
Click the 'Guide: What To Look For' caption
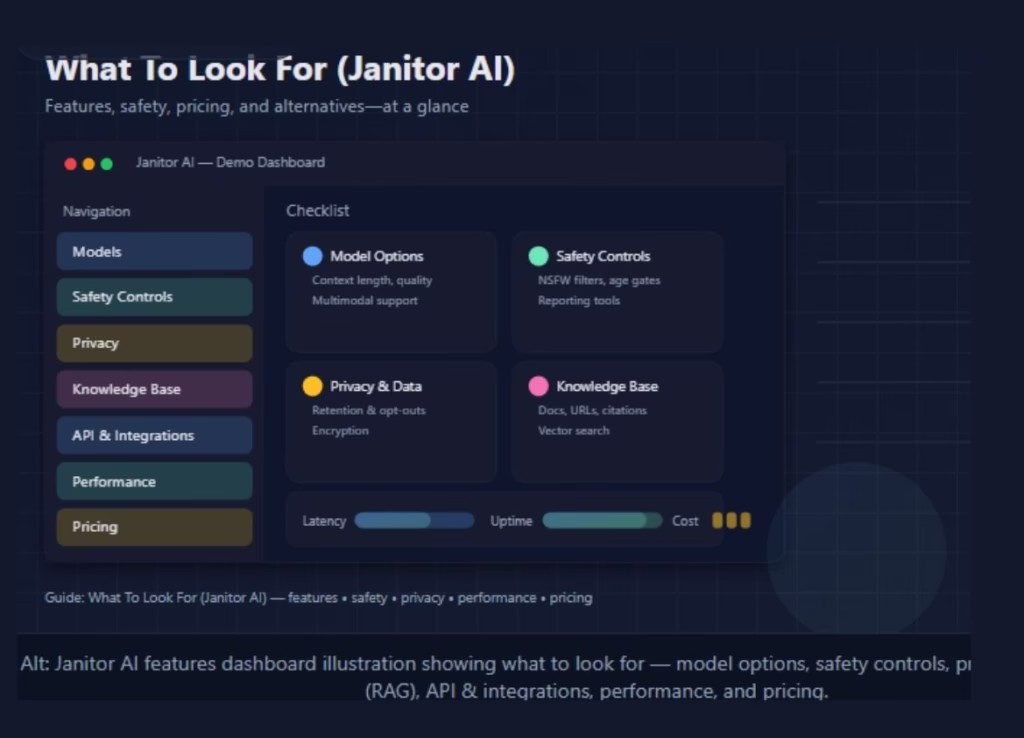(x=319, y=598)
